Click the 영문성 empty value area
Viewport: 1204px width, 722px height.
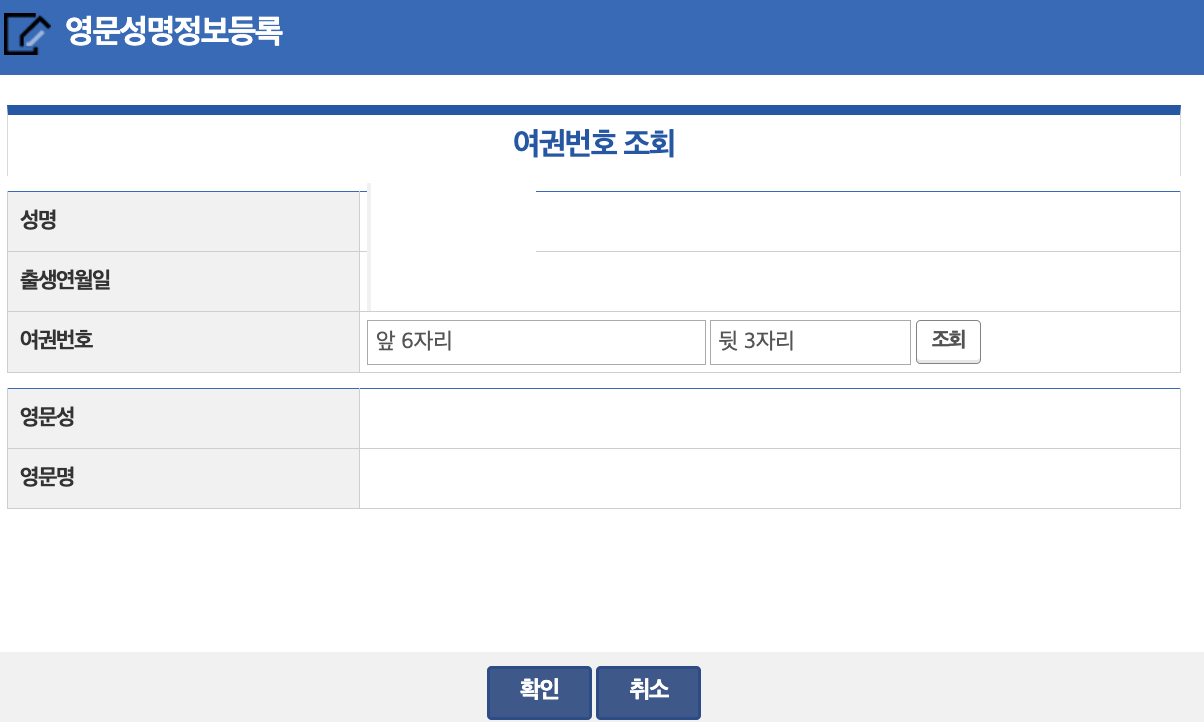click(x=770, y=418)
